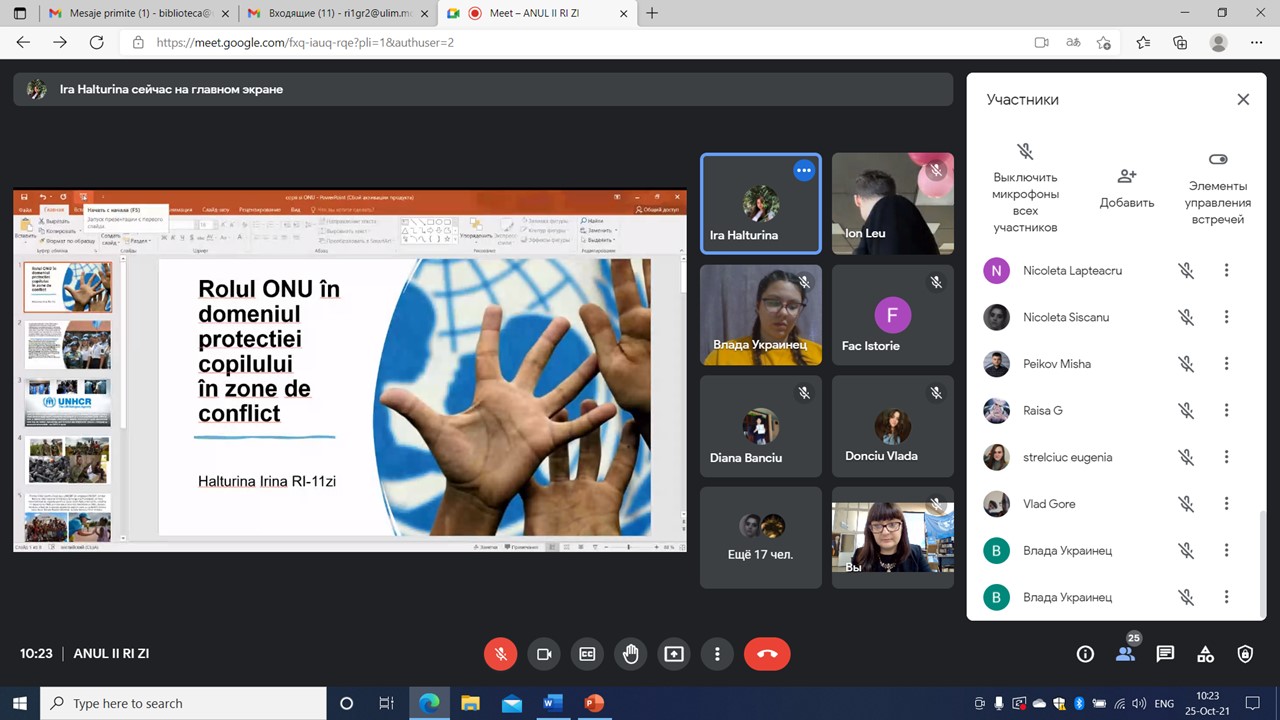Add this page to favorites star

point(1104,43)
